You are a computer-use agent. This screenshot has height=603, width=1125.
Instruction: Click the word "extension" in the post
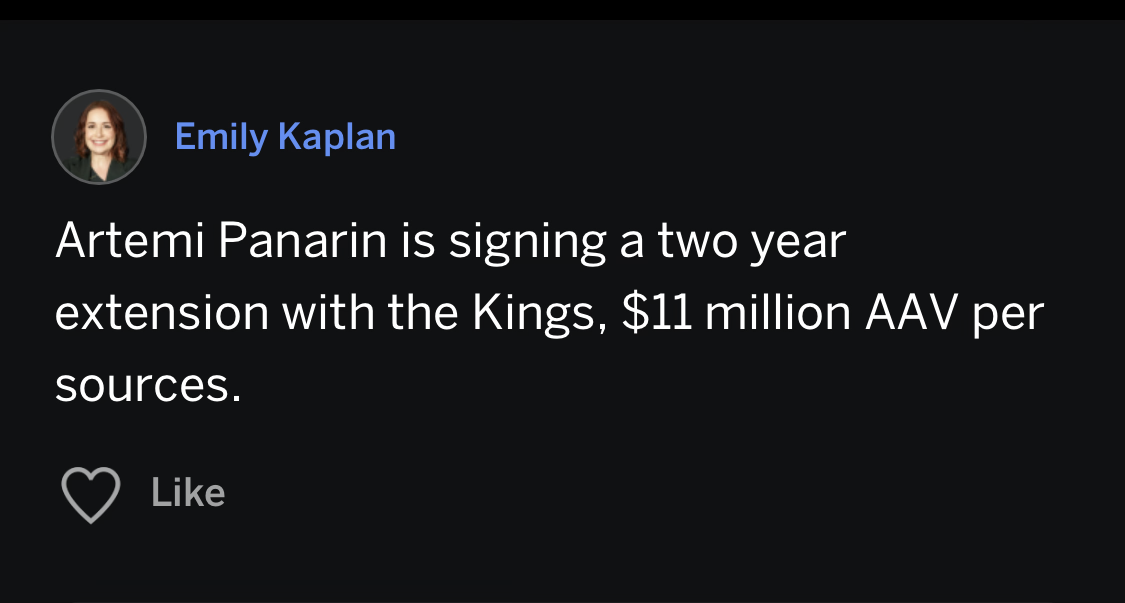point(162,314)
